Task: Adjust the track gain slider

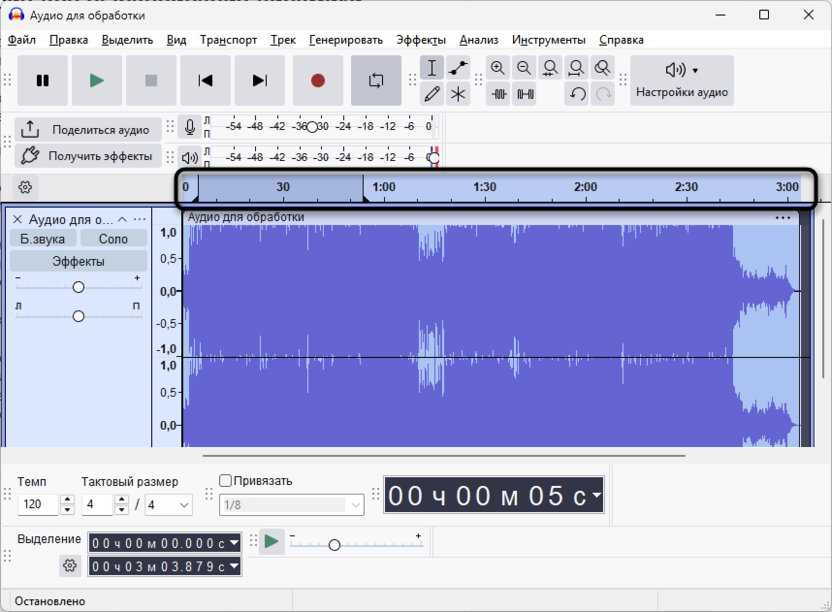Action: coord(78,287)
